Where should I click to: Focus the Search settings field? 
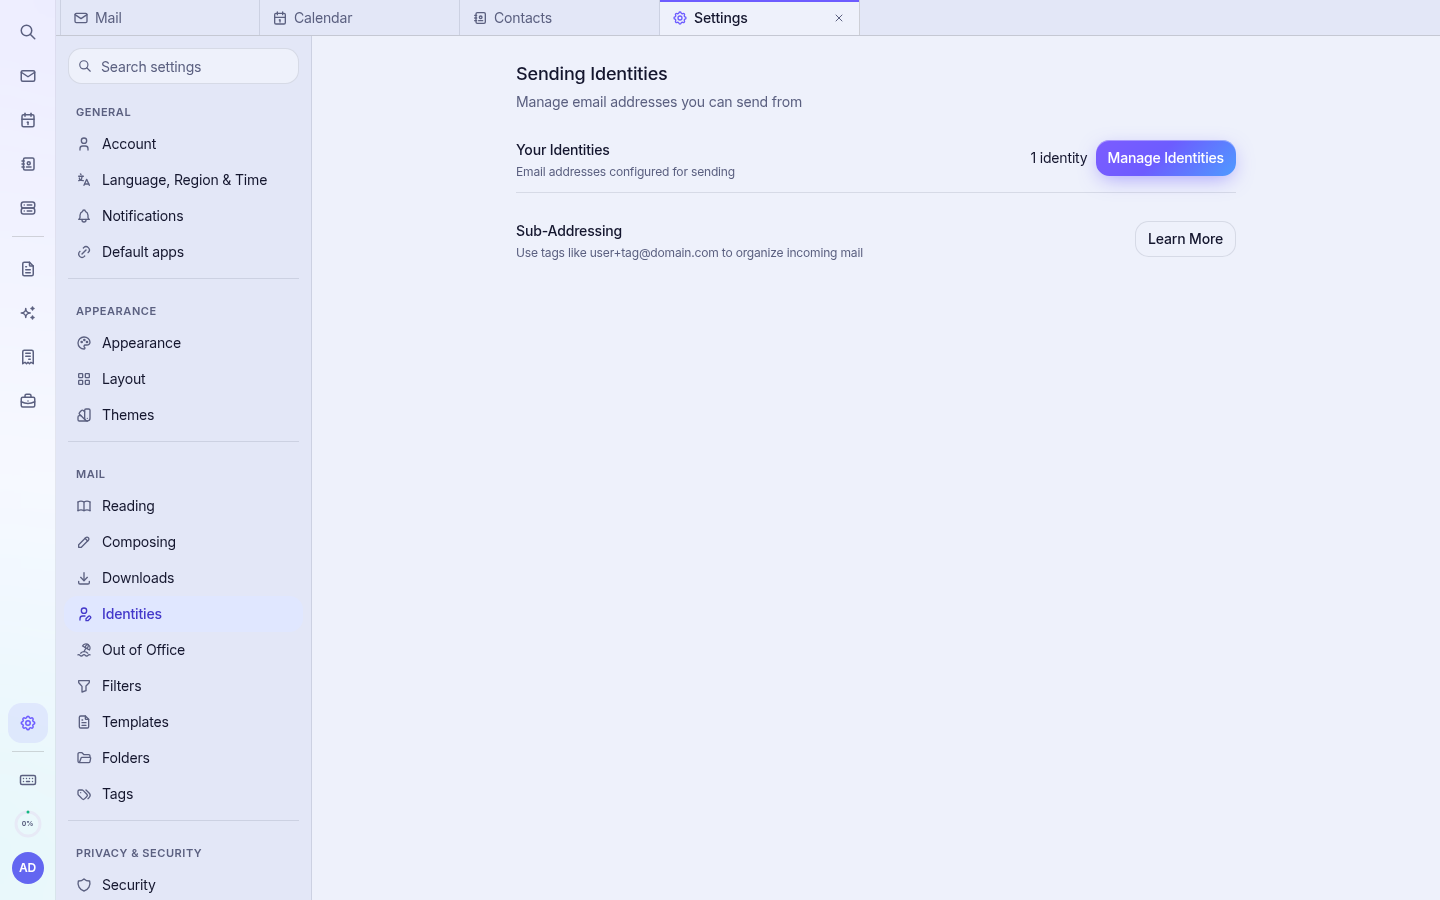click(x=184, y=66)
